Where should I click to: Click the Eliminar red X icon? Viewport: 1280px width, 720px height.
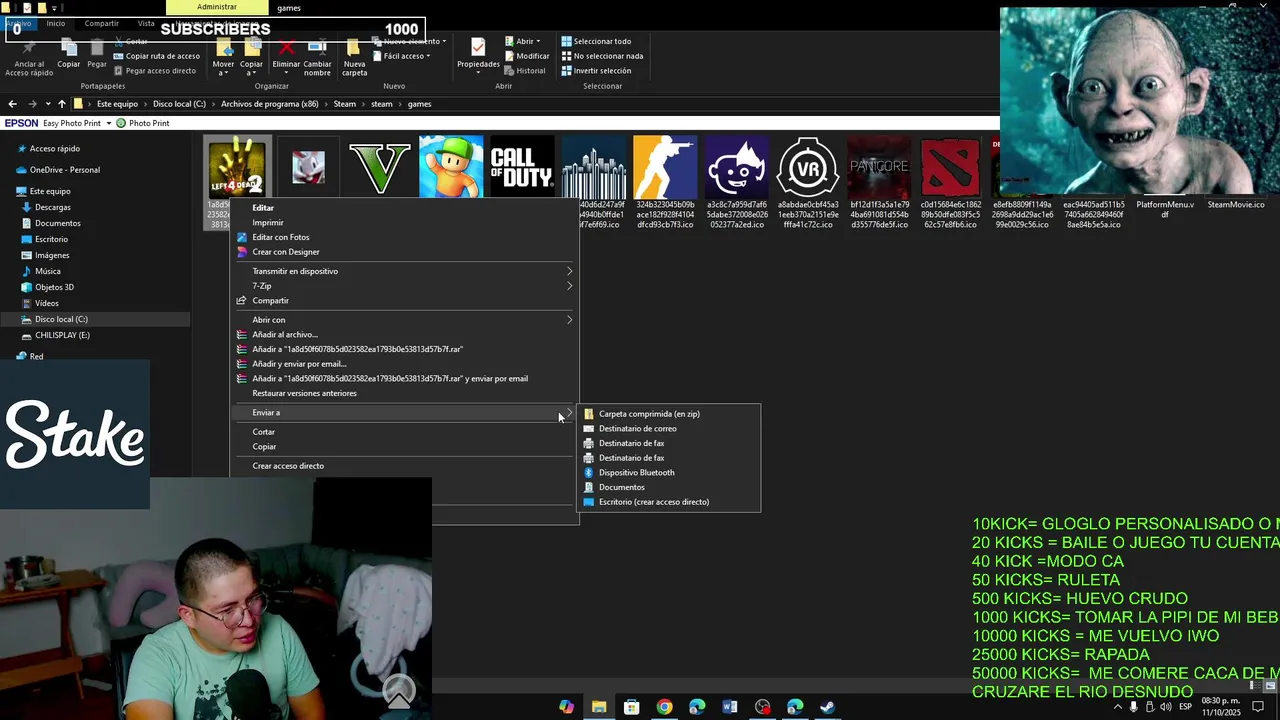286,48
